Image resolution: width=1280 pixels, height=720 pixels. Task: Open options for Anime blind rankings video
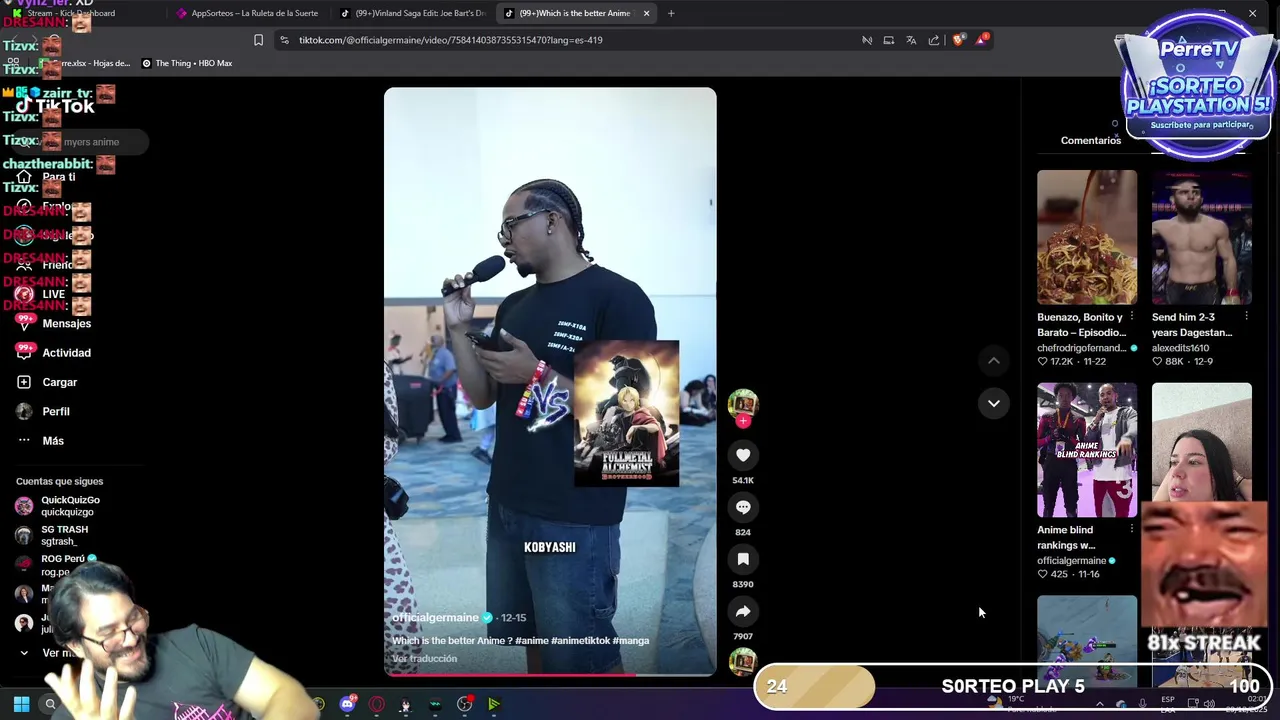[1132, 530]
